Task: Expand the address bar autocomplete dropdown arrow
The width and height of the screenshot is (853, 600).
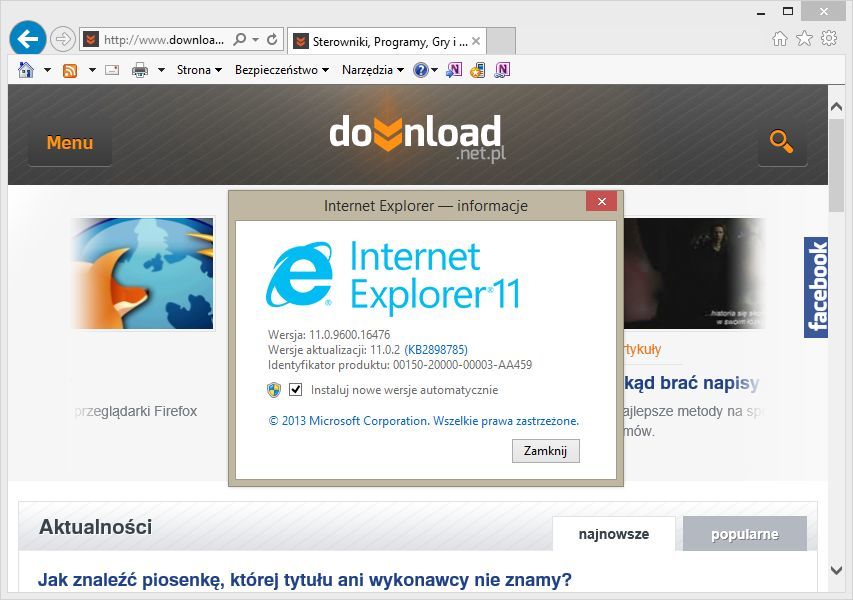Action: (x=255, y=39)
